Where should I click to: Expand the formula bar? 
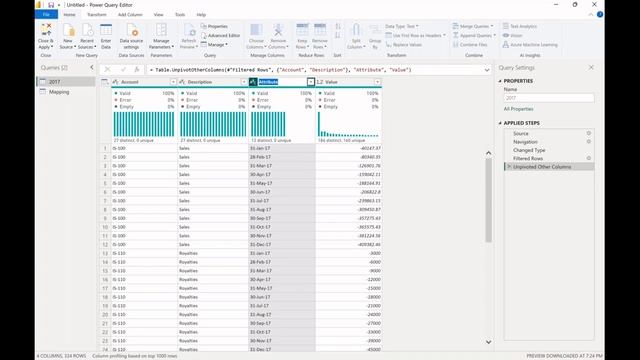pos(487,70)
